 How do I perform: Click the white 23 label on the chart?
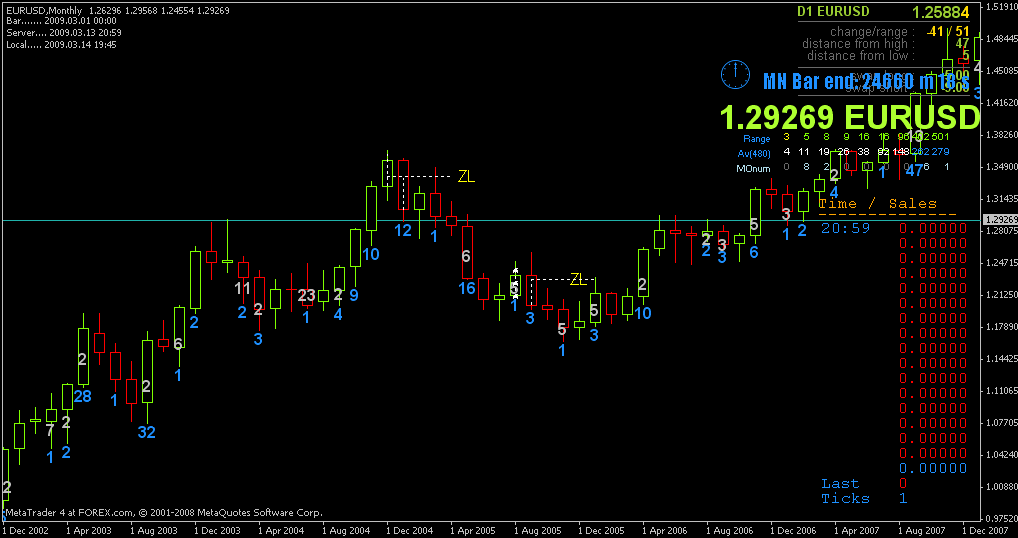pos(306,296)
